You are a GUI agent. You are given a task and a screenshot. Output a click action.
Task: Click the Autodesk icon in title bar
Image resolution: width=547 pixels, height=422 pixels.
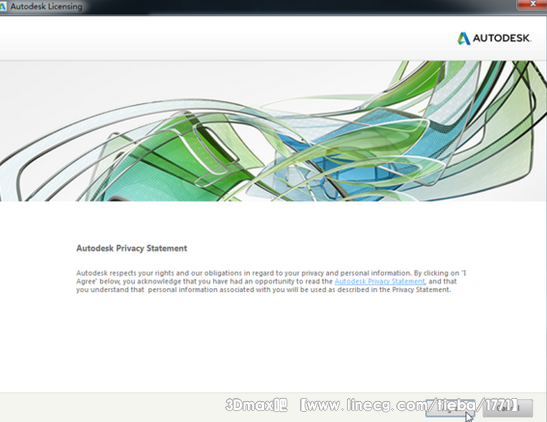[3, 6]
